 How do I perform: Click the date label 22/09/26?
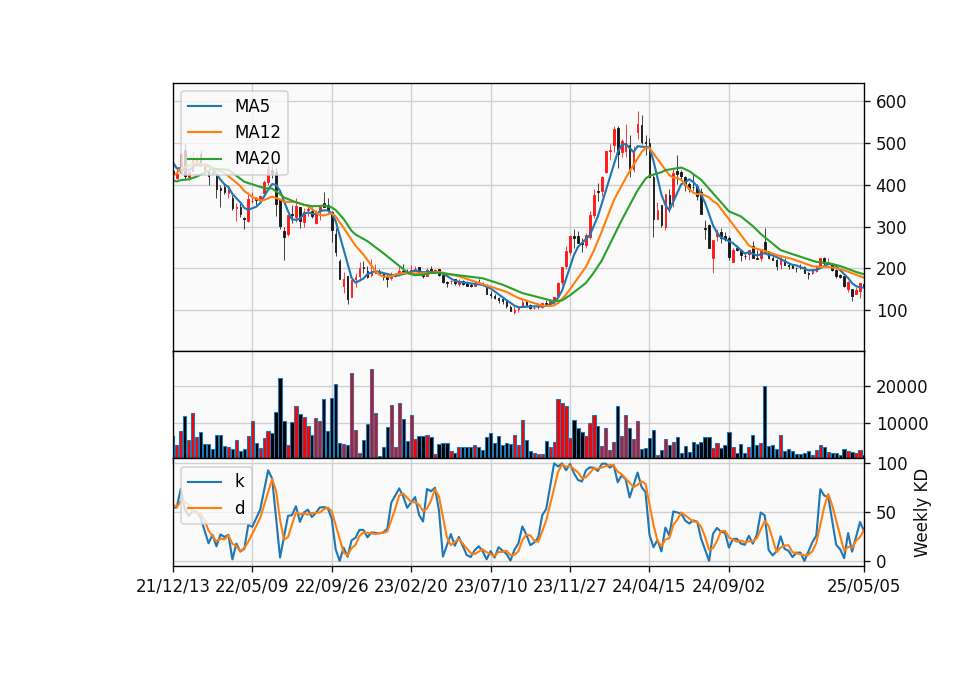(x=332, y=586)
